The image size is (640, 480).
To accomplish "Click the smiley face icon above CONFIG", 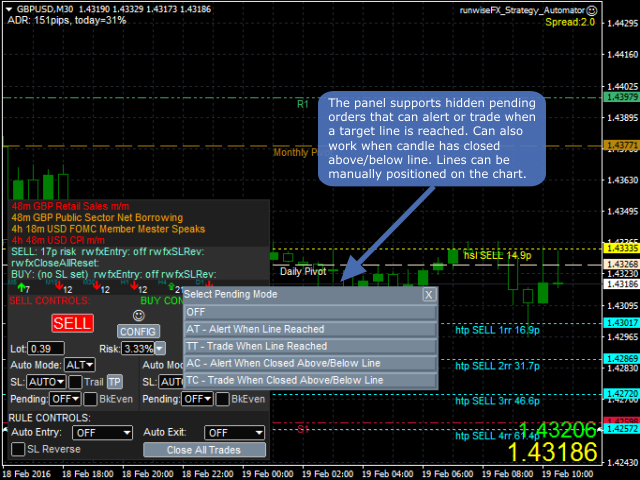I will point(138,315).
